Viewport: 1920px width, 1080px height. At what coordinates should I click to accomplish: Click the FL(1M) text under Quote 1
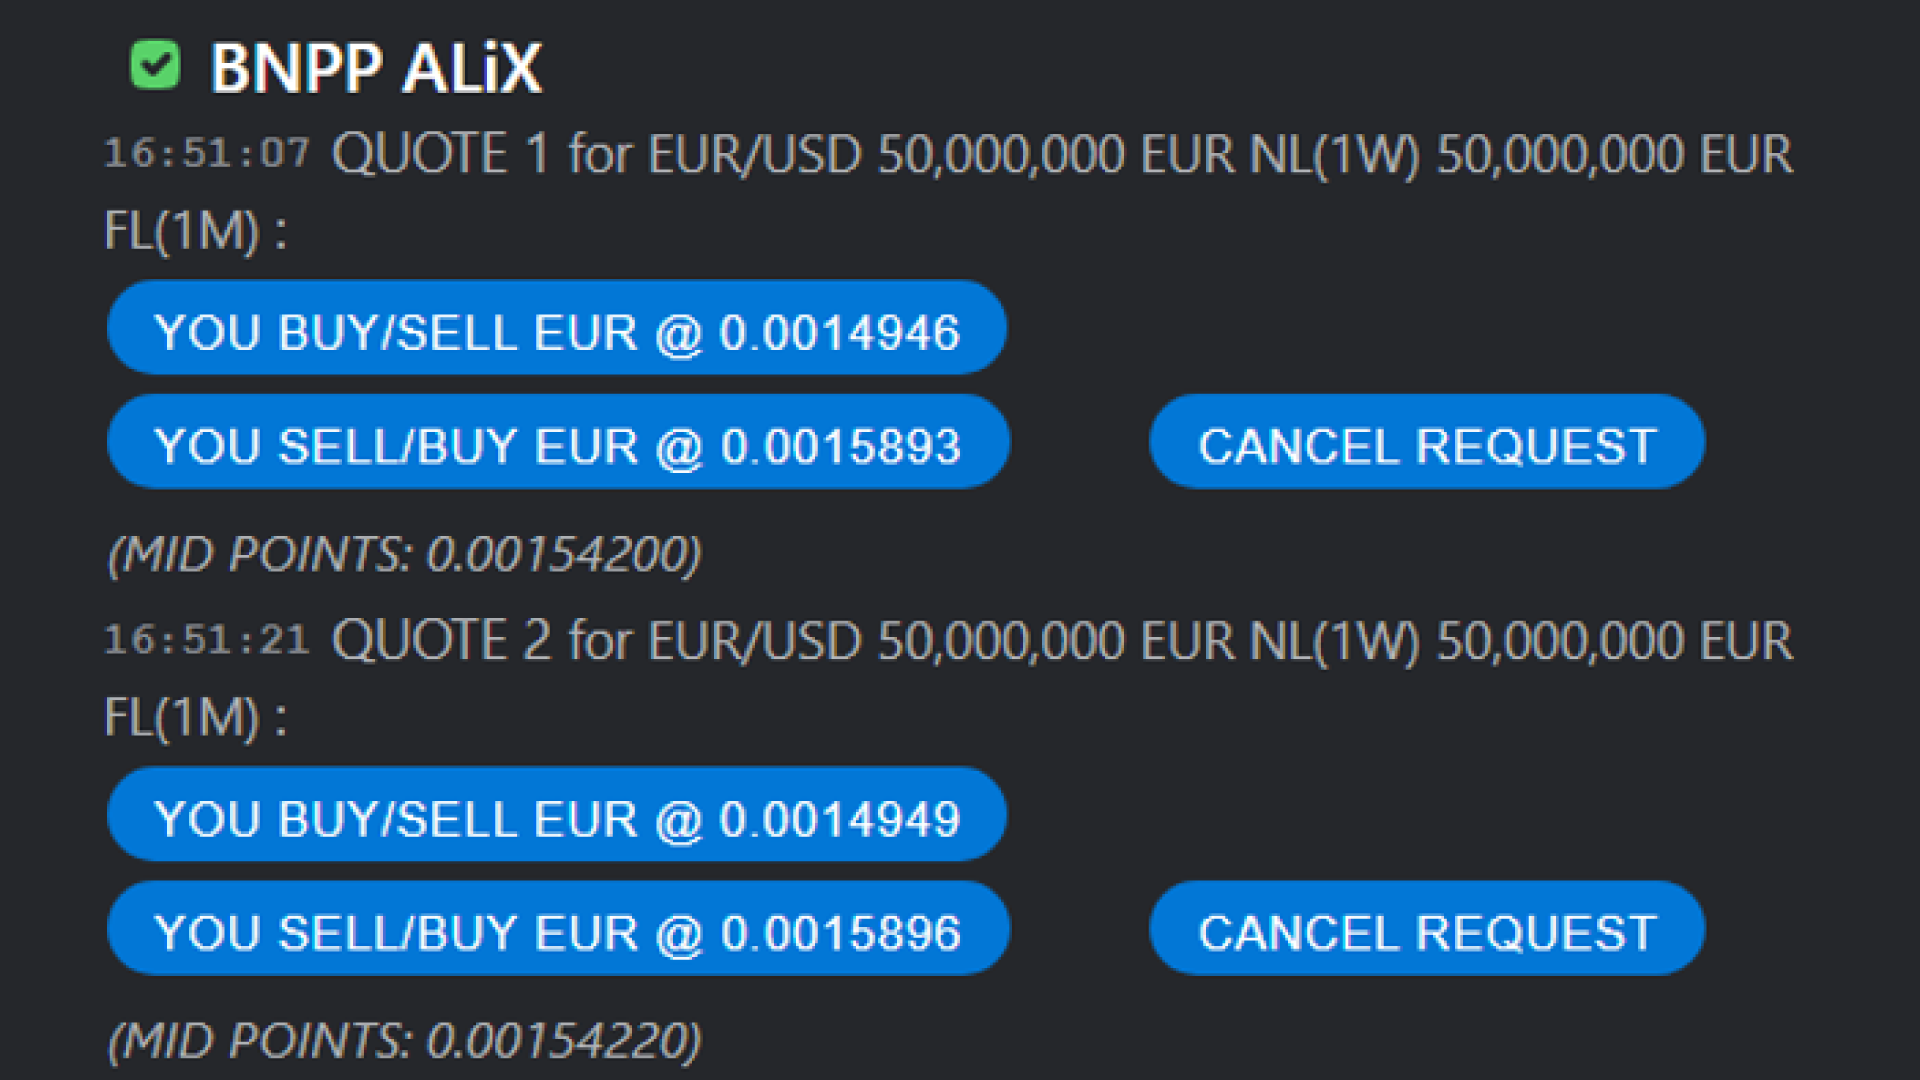[x=182, y=231]
